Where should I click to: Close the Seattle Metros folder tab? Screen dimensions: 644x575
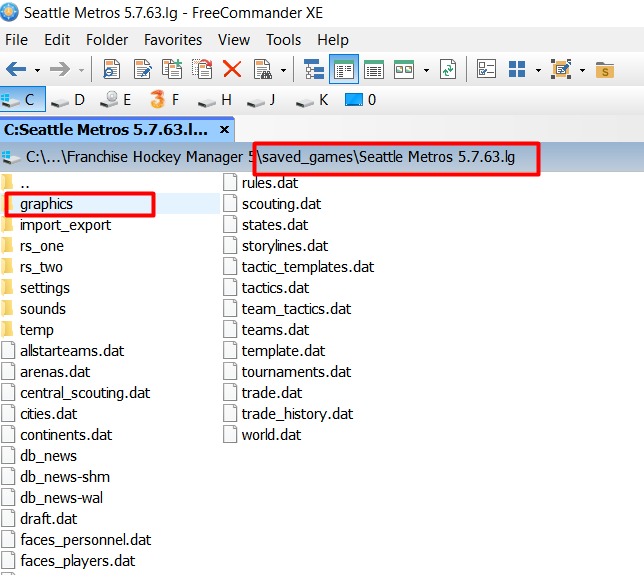click(x=224, y=130)
